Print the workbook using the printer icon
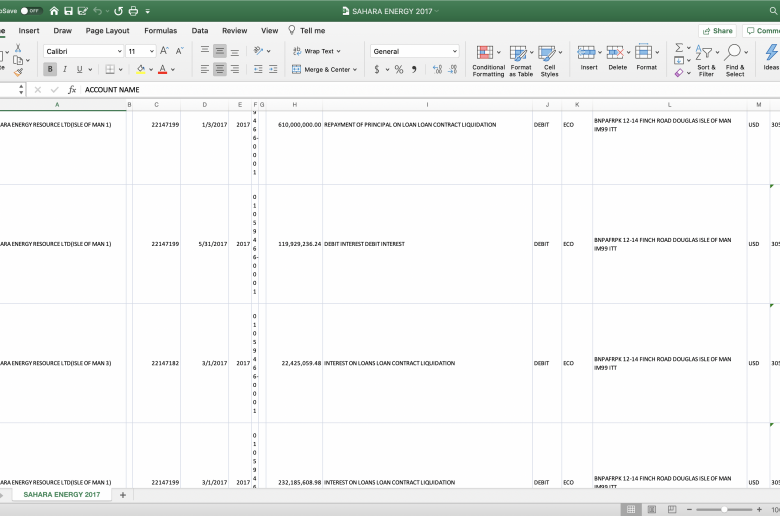 coord(133,10)
